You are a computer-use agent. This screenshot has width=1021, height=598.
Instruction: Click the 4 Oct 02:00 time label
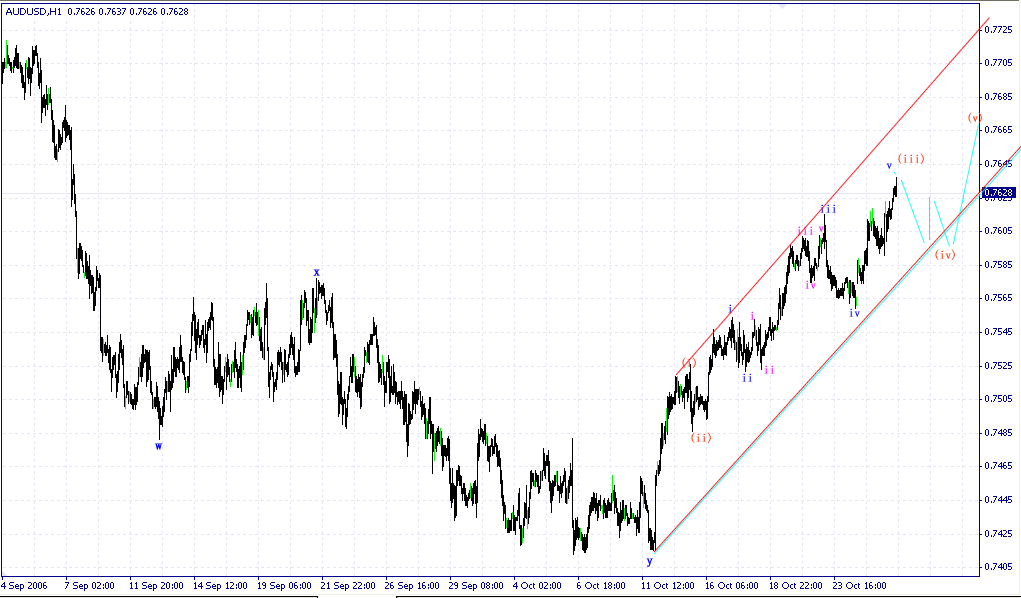tap(538, 586)
